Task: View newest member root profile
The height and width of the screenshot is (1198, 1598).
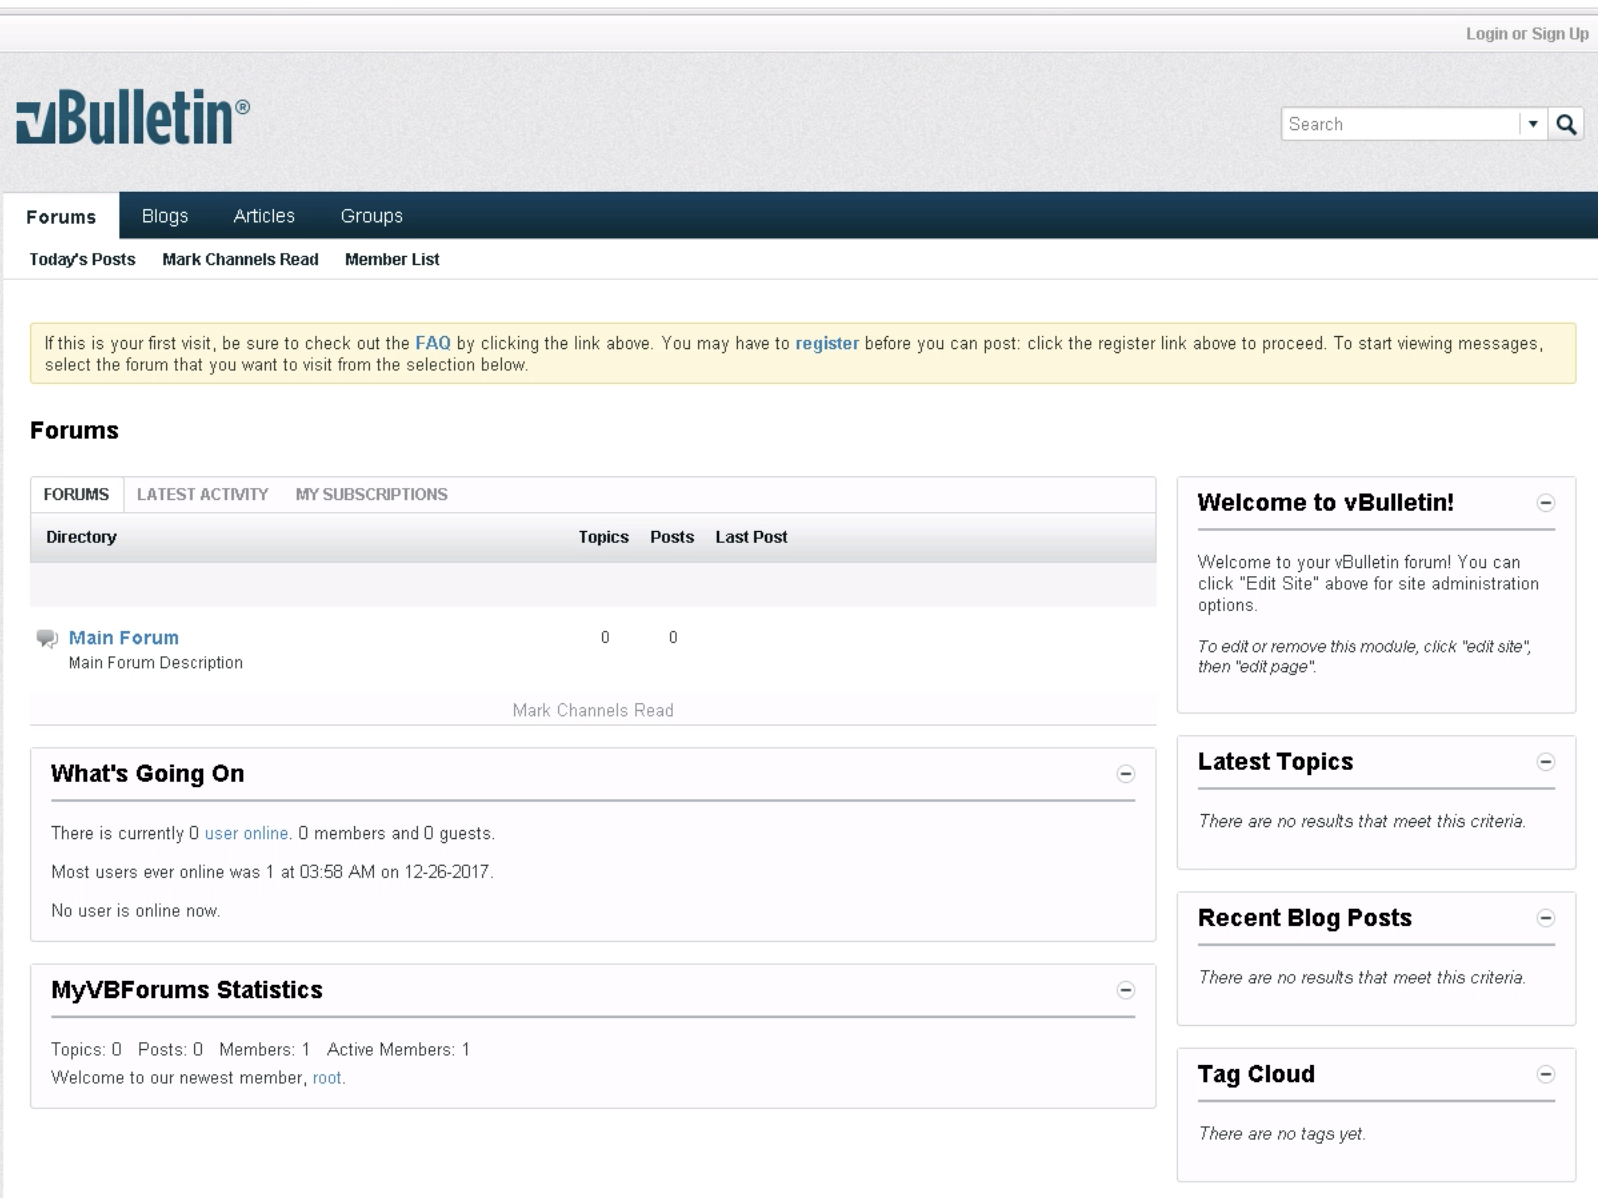Action: (327, 1078)
